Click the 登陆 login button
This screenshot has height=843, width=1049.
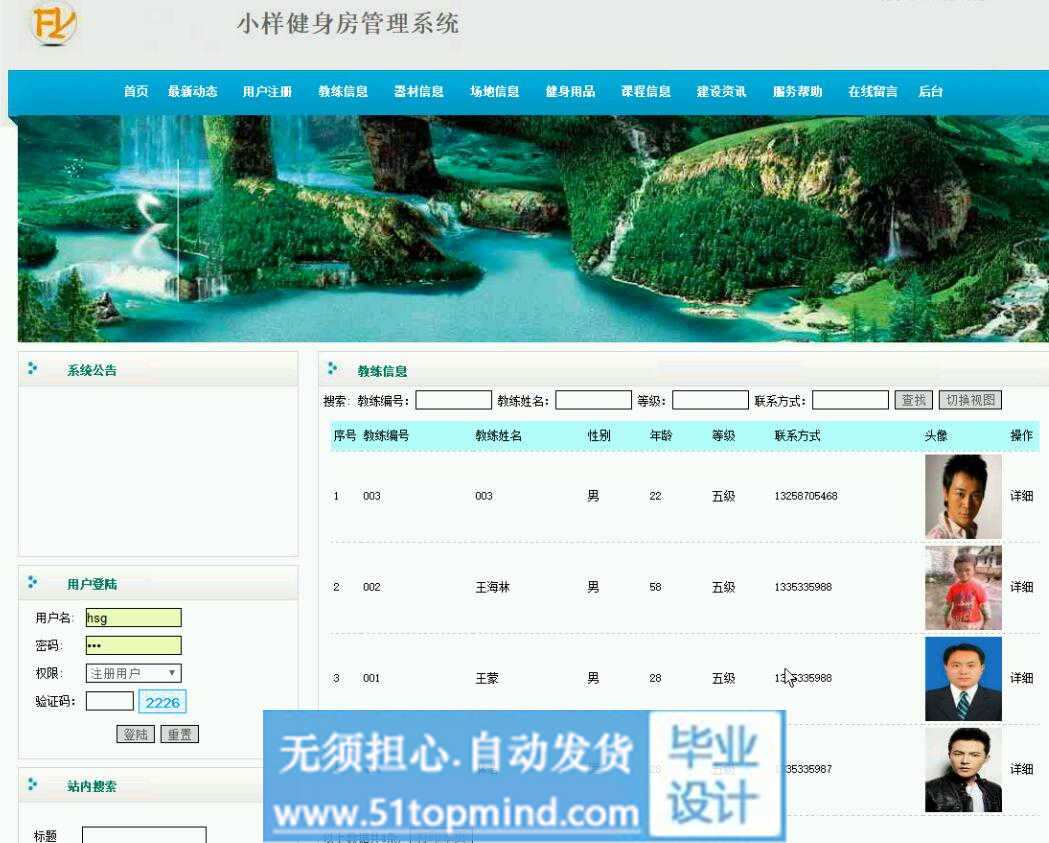click(136, 734)
